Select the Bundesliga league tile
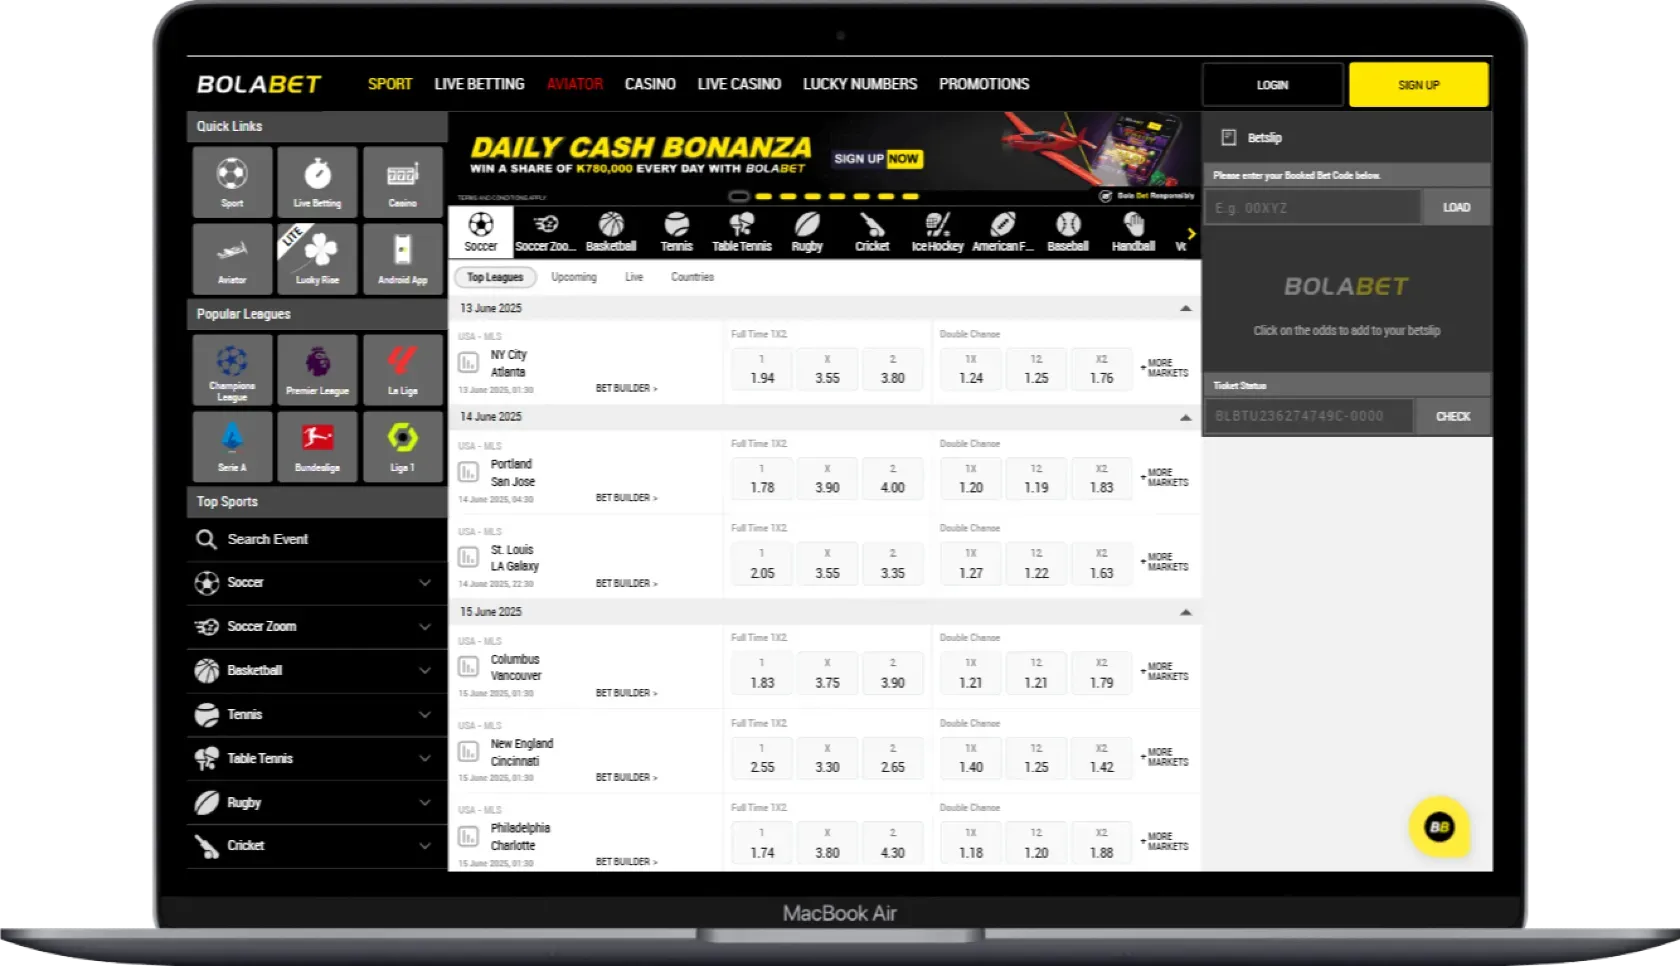The width and height of the screenshot is (1680, 966). coord(317,447)
